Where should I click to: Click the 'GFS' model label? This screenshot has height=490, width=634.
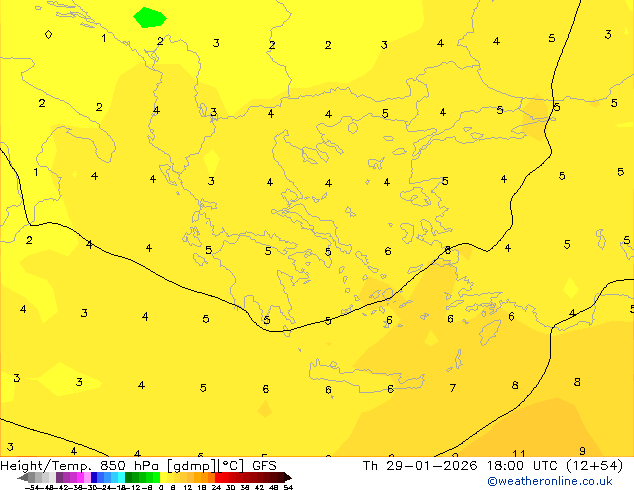(x=264, y=466)
